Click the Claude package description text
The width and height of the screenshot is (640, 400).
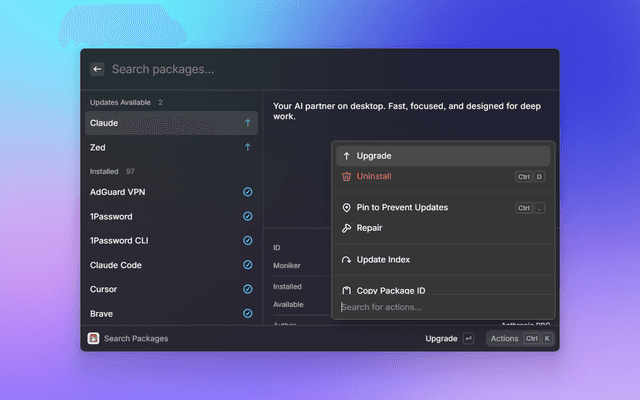[407, 111]
